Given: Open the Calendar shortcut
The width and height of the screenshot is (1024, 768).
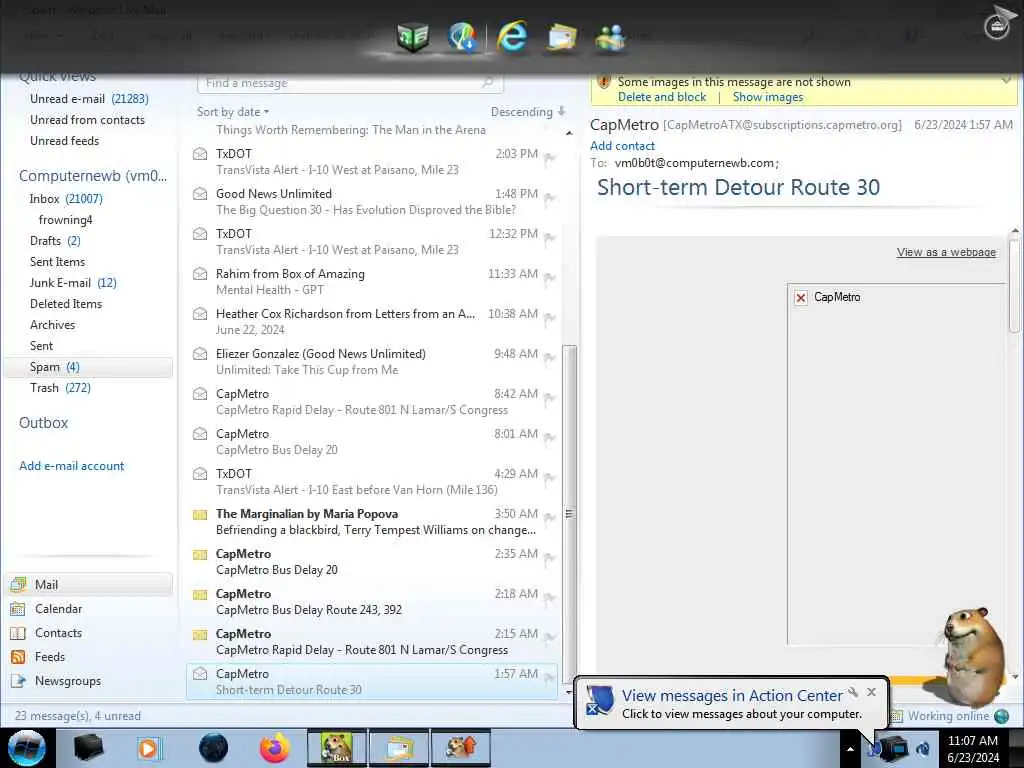Looking at the screenshot, I should 58,609.
